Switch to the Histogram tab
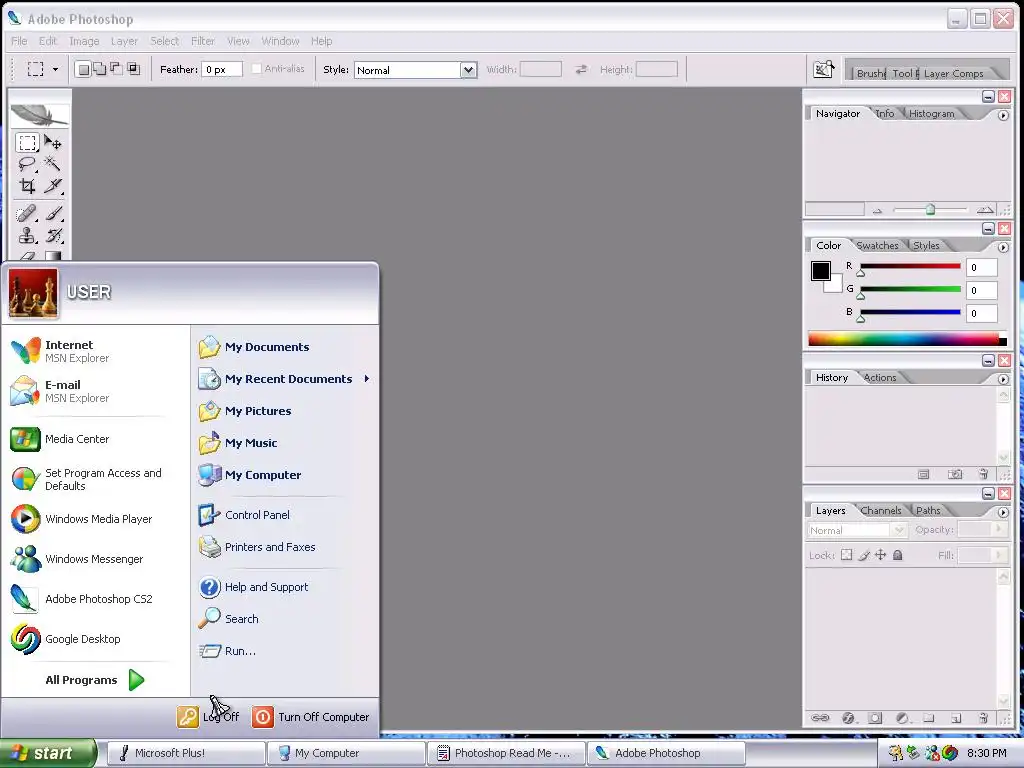This screenshot has width=1024, height=768. pyautogui.click(x=931, y=114)
